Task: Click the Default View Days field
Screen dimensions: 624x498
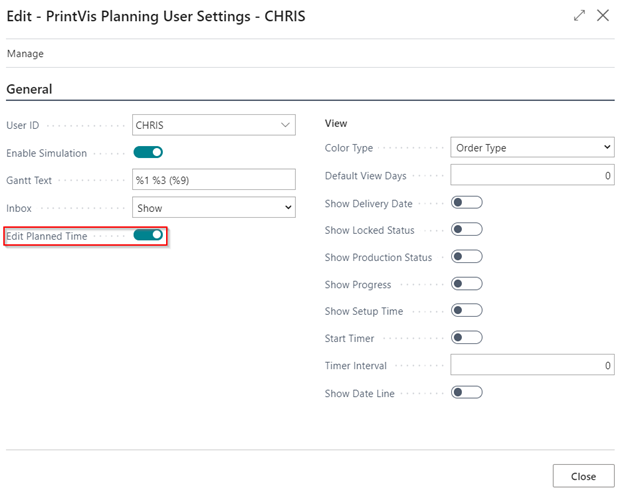Action: [532, 175]
